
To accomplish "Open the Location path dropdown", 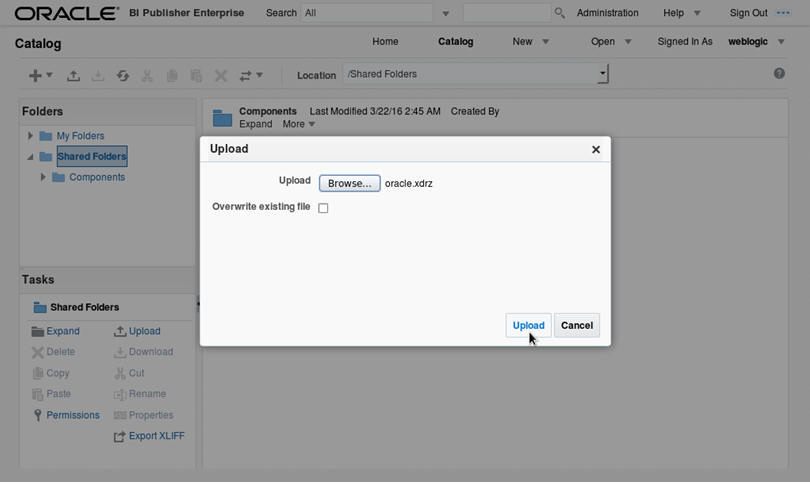I will tap(602, 74).
